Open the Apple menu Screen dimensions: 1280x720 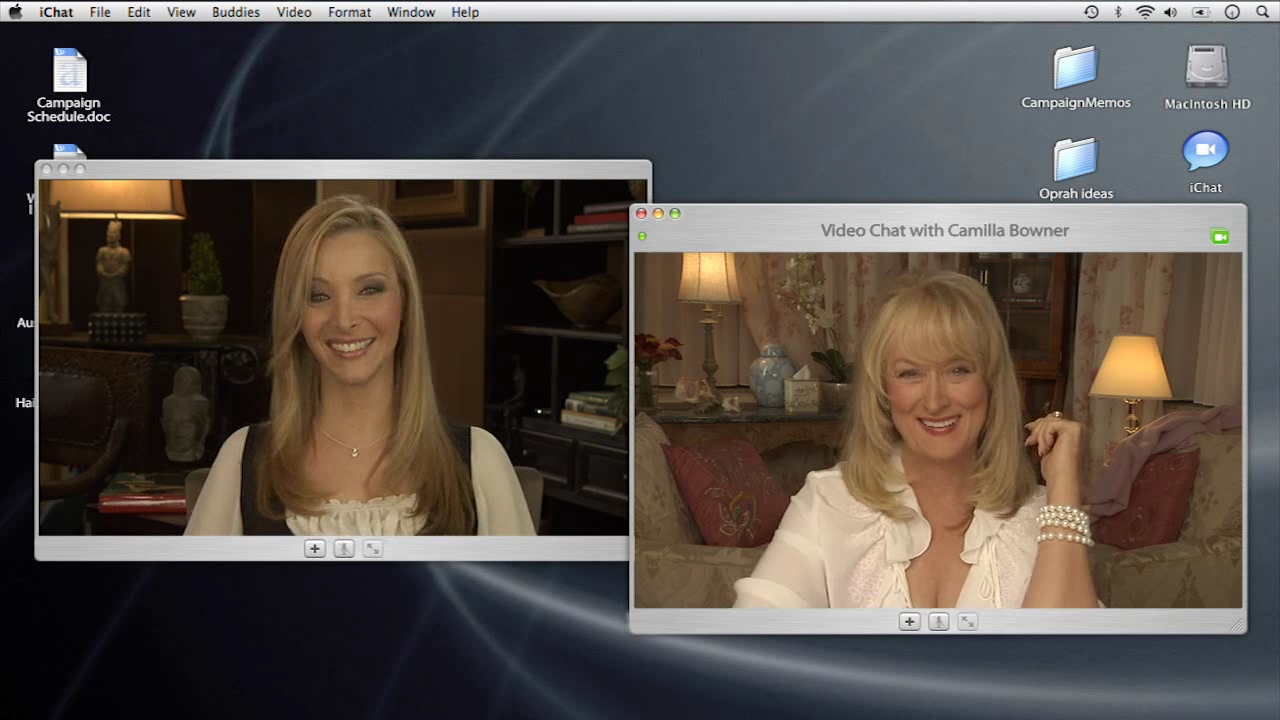point(15,12)
